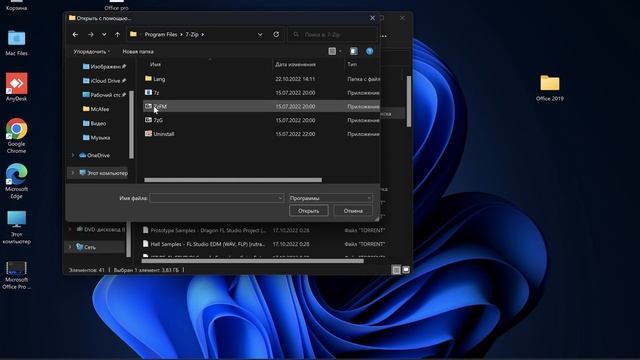Click the 7-Zip breadcrumb segment
The width and height of the screenshot is (640, 360).
(x=192, y=35)
